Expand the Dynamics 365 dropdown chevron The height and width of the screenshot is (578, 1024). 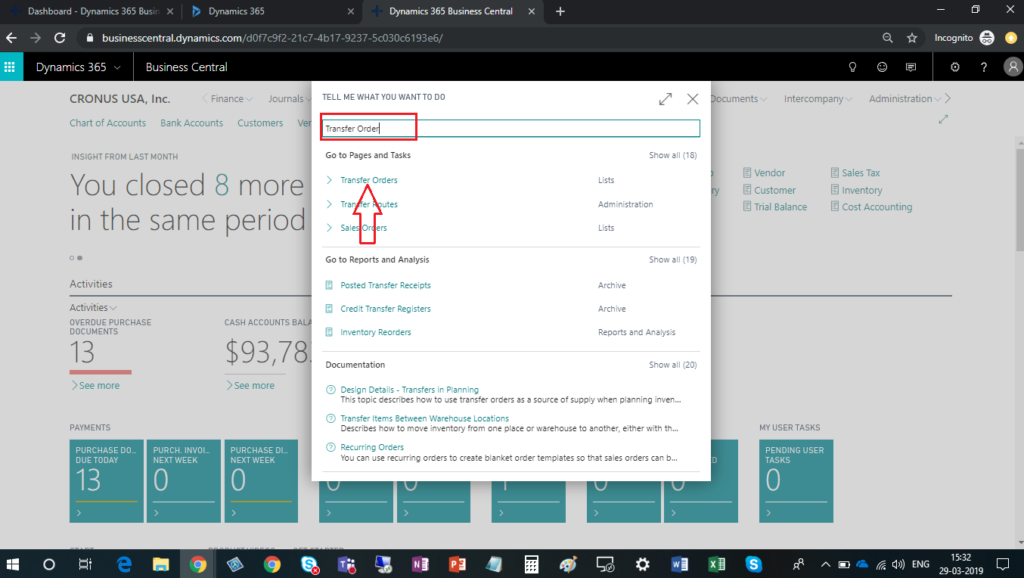pyautogui.click(x=118, y=67)
